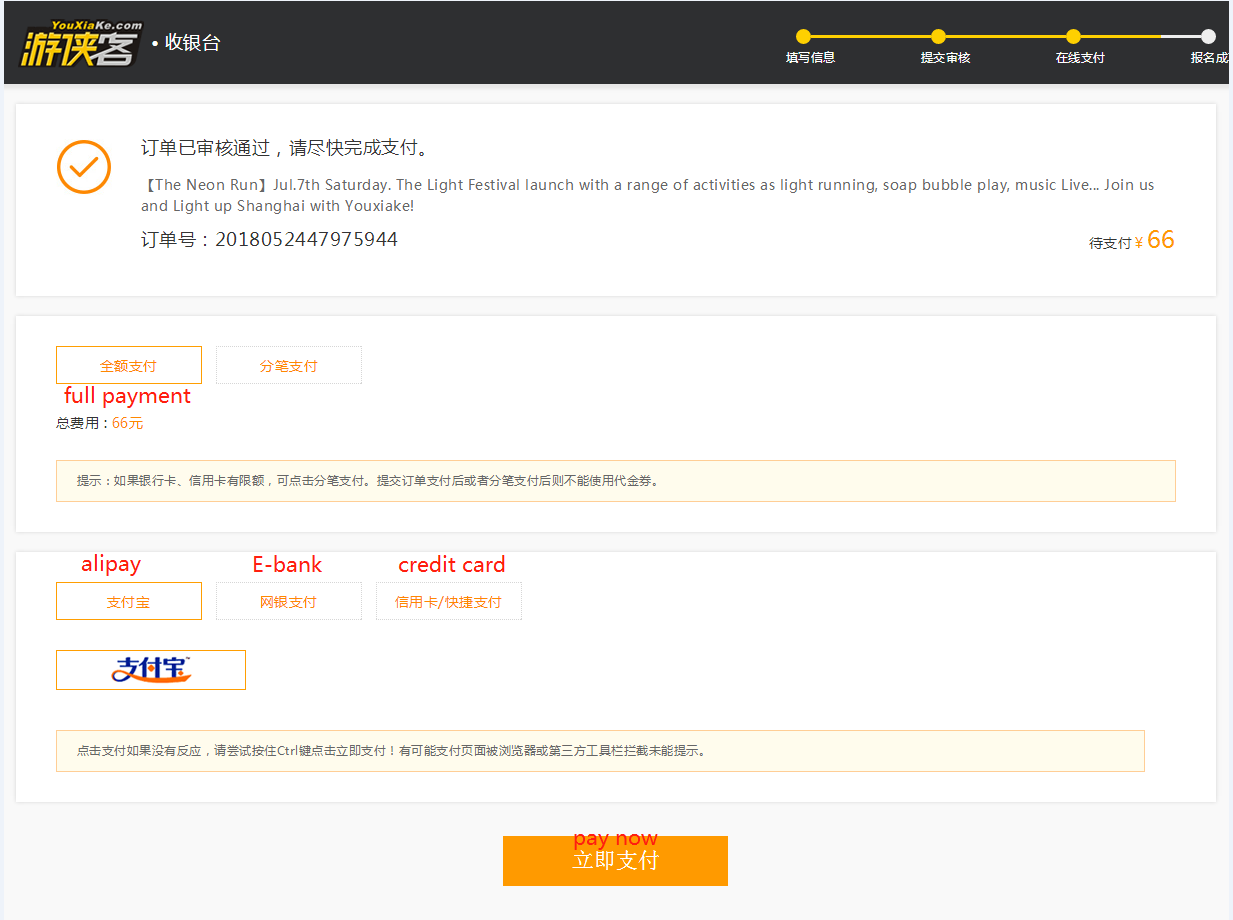This screenshot has height=920, width=1233.
Task: Click the 收银台 header title
Action: 192,43
